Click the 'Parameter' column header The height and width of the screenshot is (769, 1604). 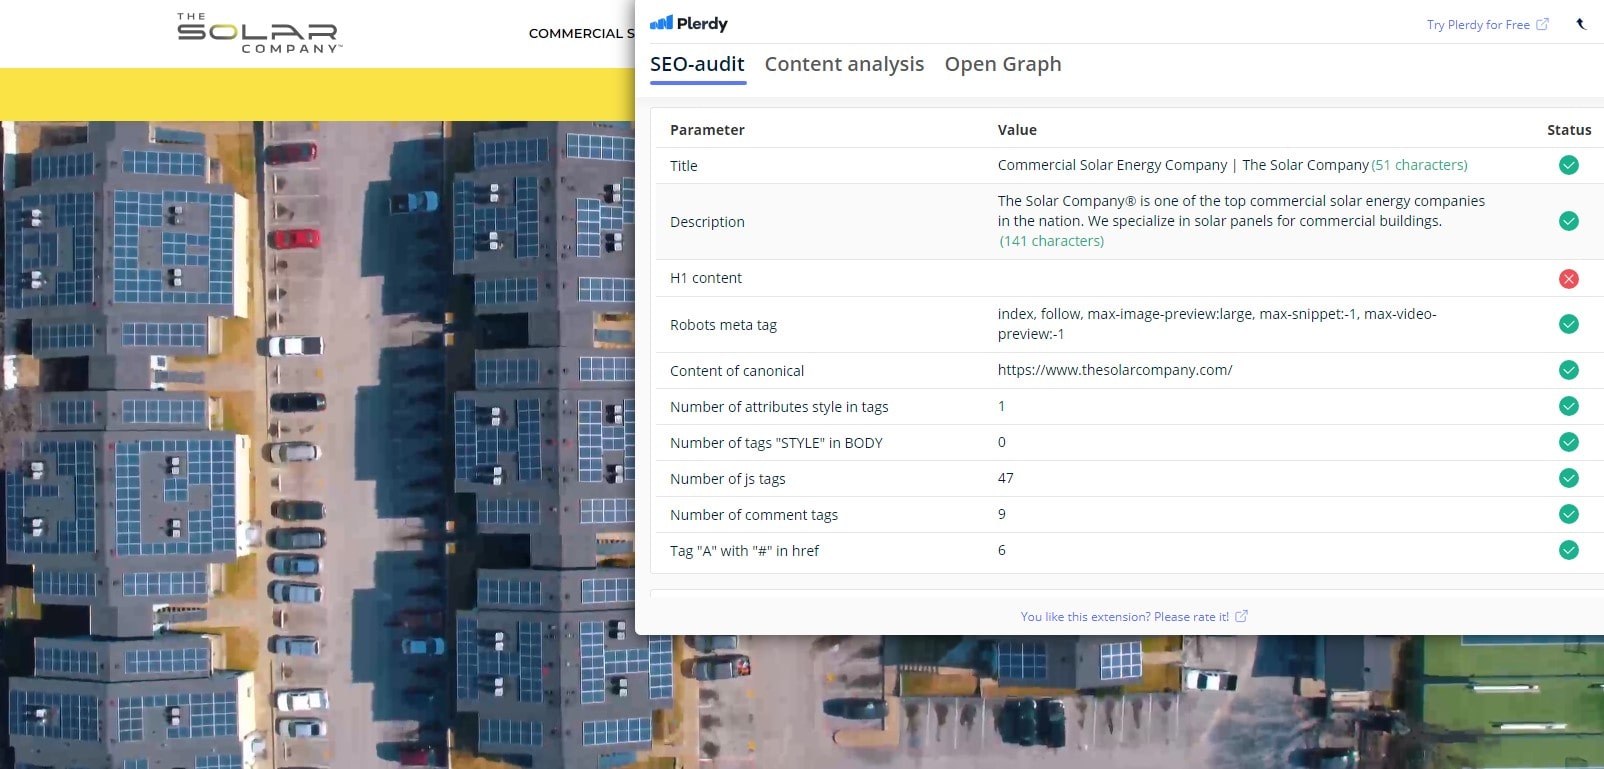[x=707, y=130]
